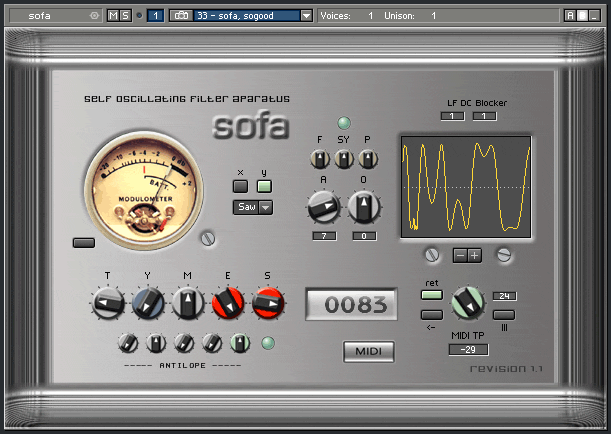Toggle the dark button above the arrow label
This screenshot has height=434, width=611.
pyautogui.click(x=432, y=314)
